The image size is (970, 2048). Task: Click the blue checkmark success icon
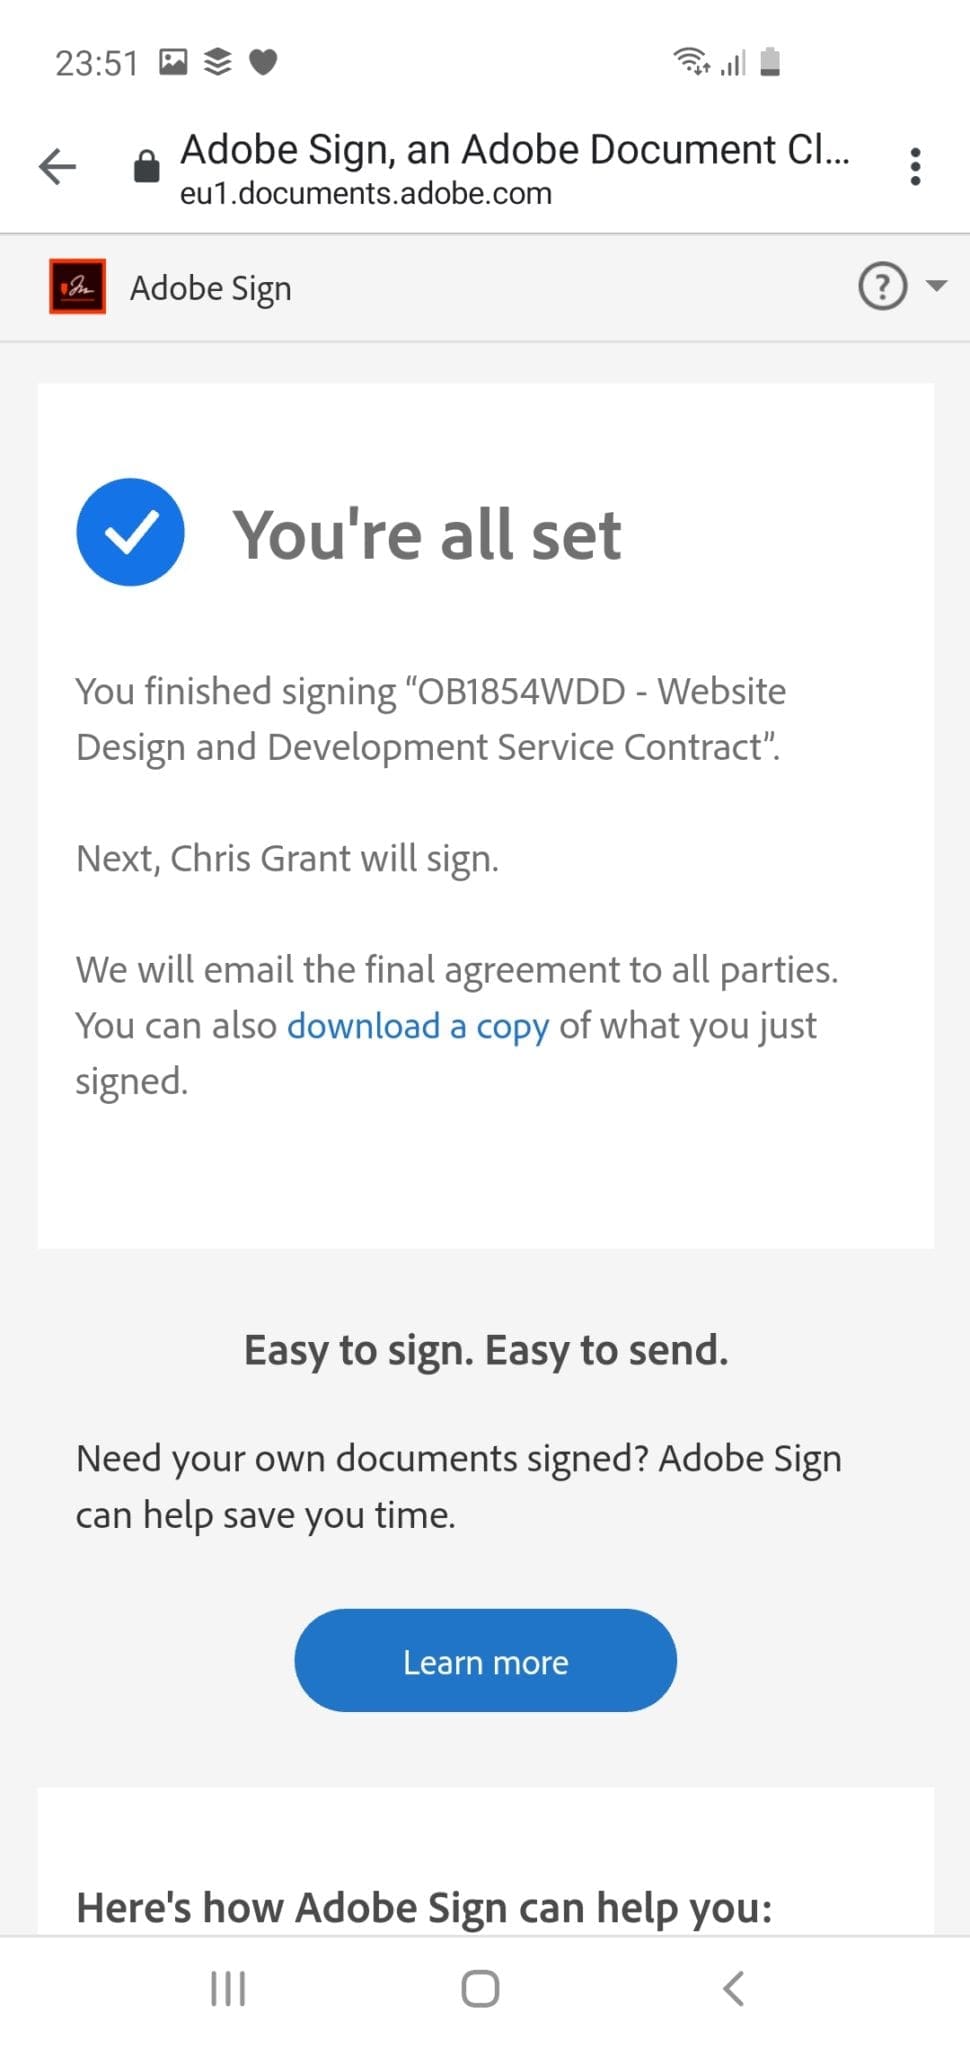pos(131,531)
